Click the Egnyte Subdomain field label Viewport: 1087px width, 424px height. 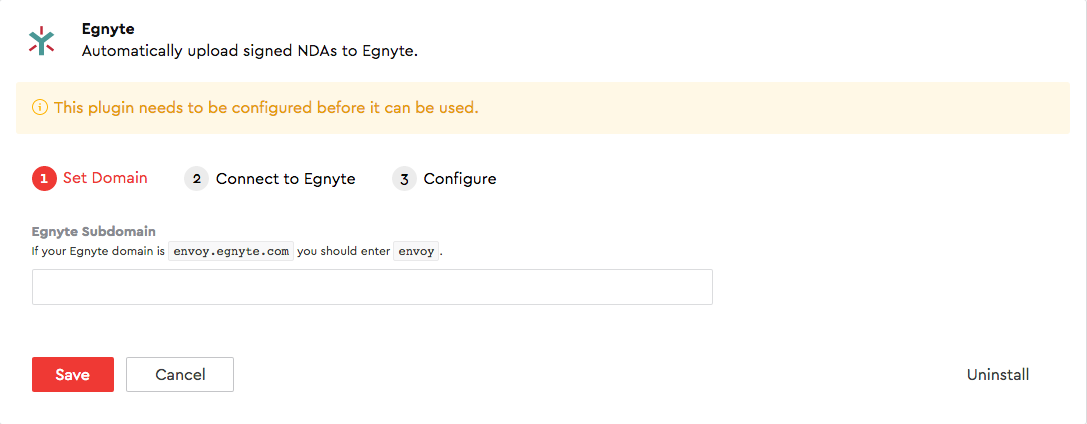[94, 232]
